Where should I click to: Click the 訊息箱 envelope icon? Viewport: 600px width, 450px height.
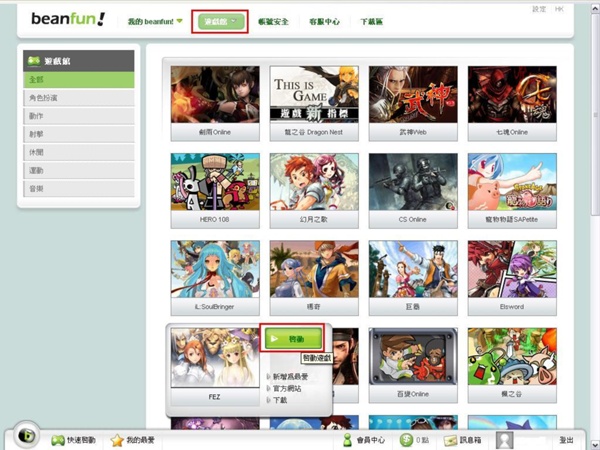(x=450, y=440)
